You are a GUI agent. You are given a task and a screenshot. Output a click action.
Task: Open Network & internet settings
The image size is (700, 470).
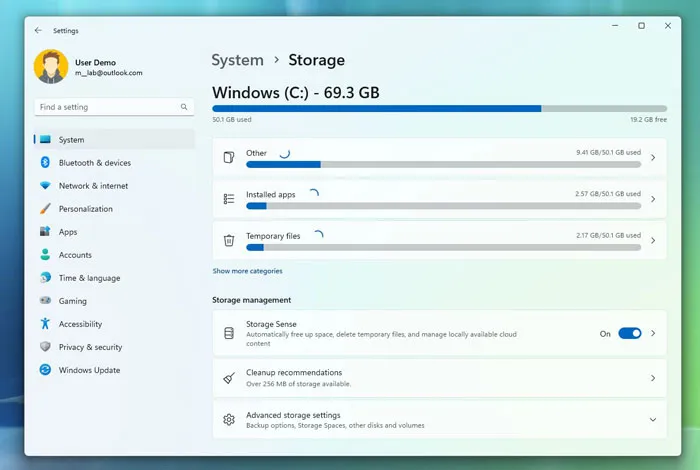tap(114, 186)
